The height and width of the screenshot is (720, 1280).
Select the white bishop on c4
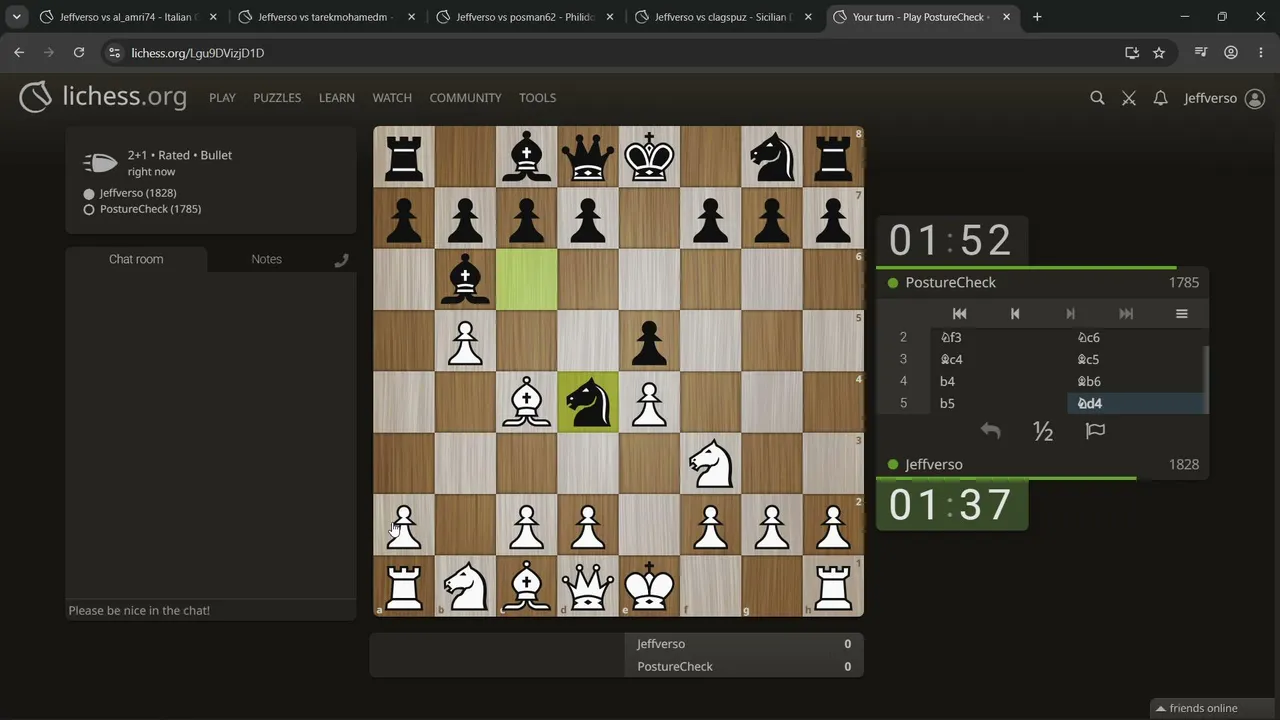point(527,402)
